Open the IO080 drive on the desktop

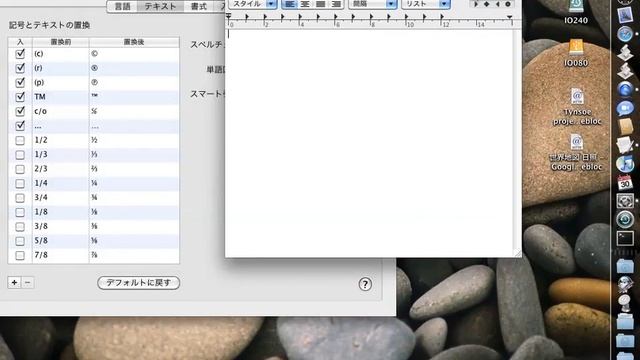(x=576, y=53)
